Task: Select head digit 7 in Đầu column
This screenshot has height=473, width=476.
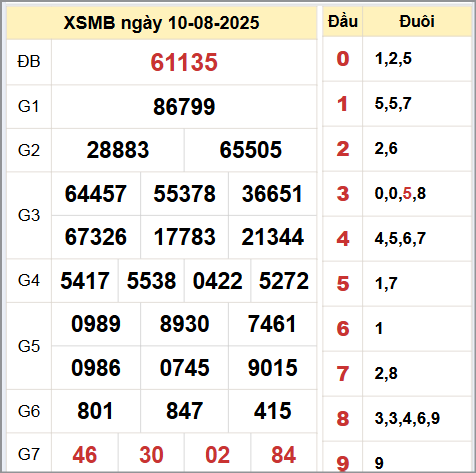Action: click(343, 374)
